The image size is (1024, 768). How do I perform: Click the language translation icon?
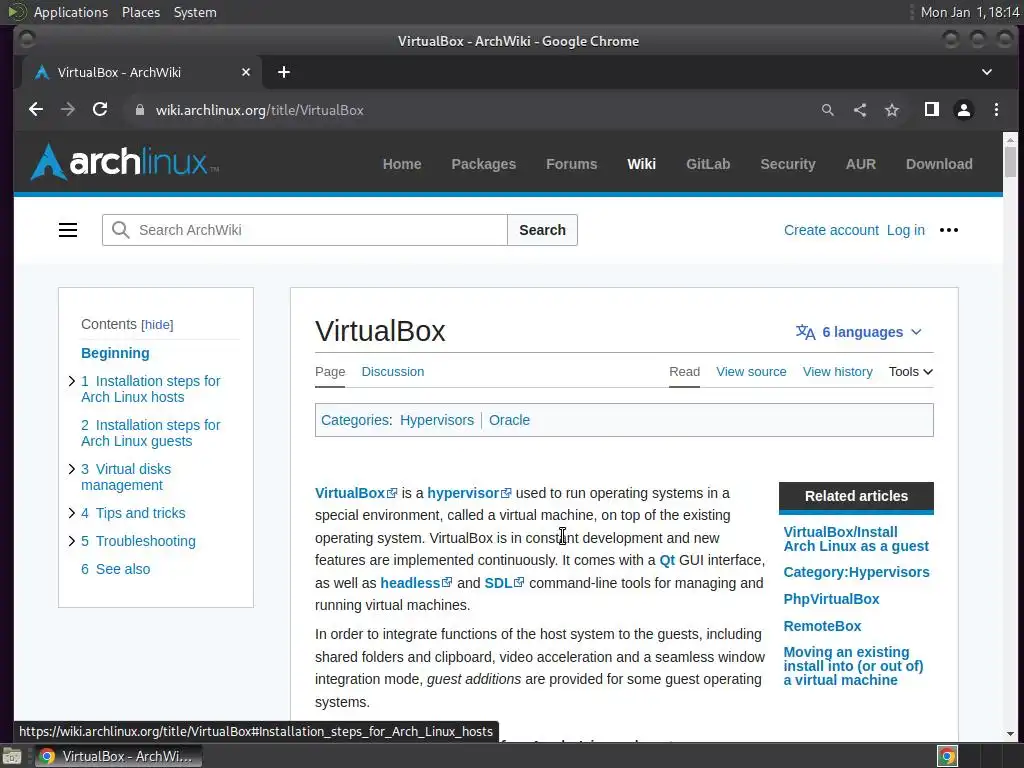(805, 332)
